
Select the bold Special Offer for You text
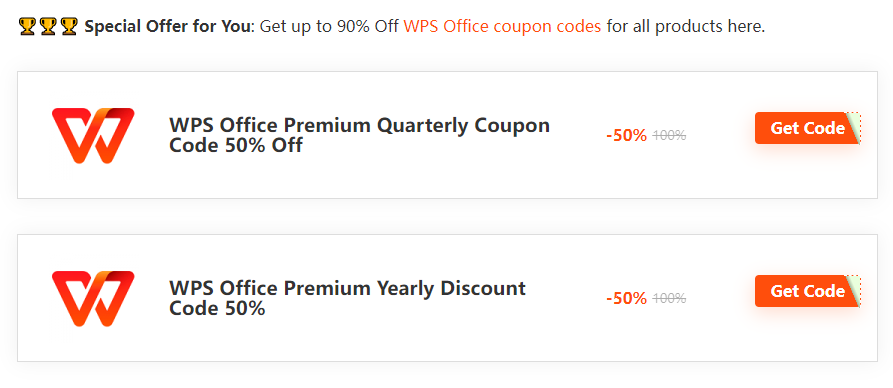point(168,26)
